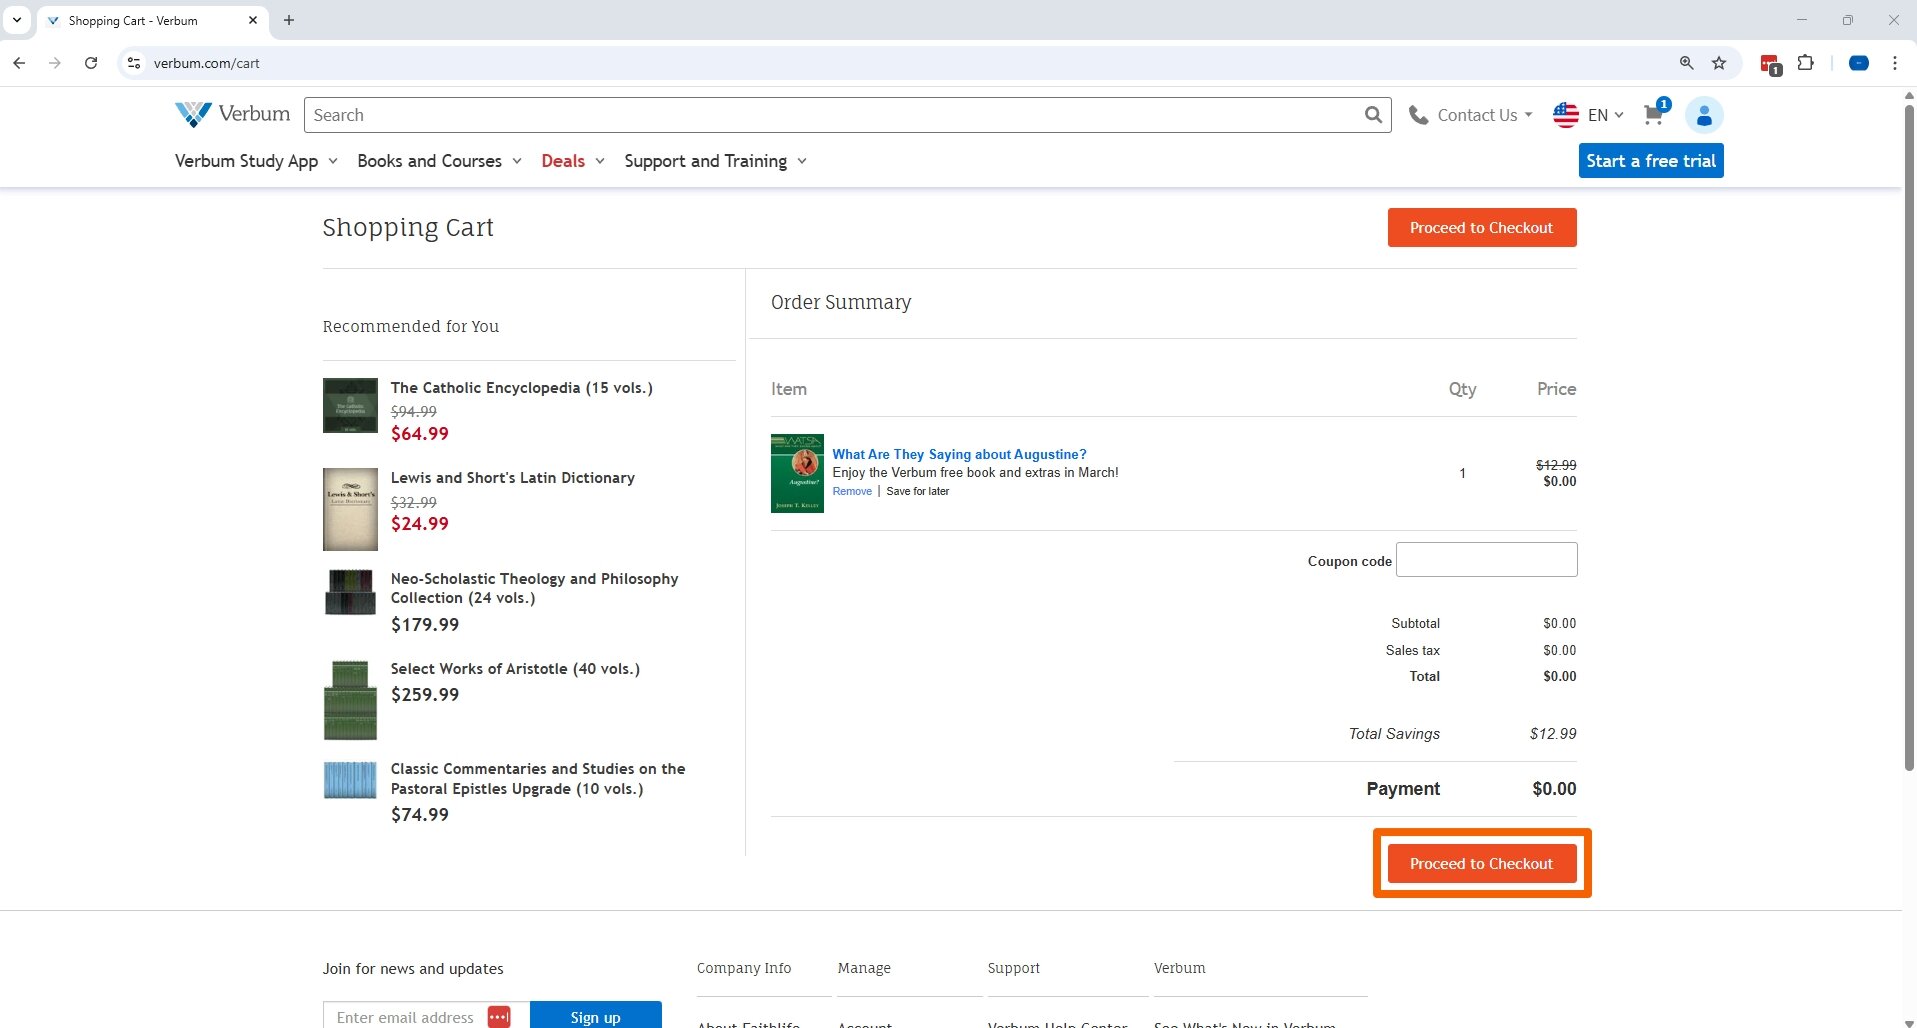
Task: Expand Books and Courses menu
Action: pos(439,161)
